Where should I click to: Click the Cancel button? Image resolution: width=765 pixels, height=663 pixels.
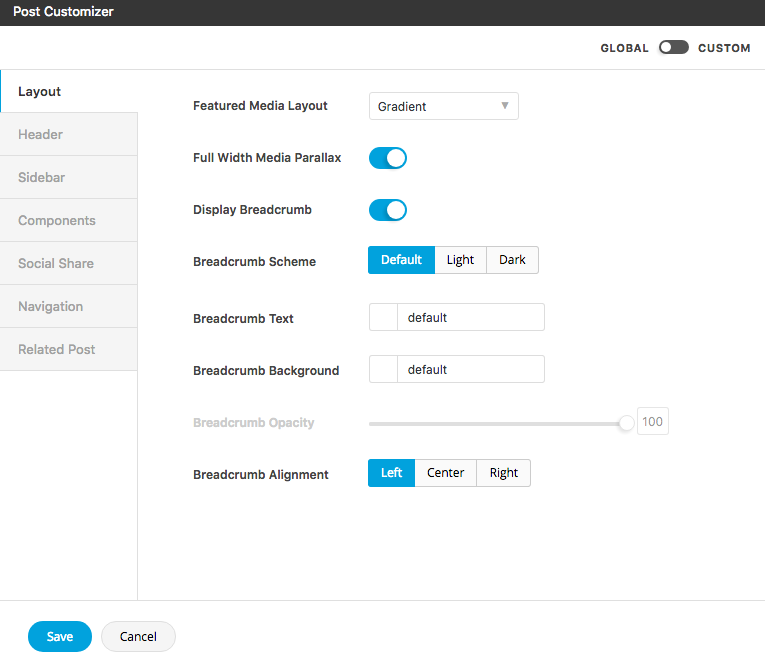(x=138, y=636)
